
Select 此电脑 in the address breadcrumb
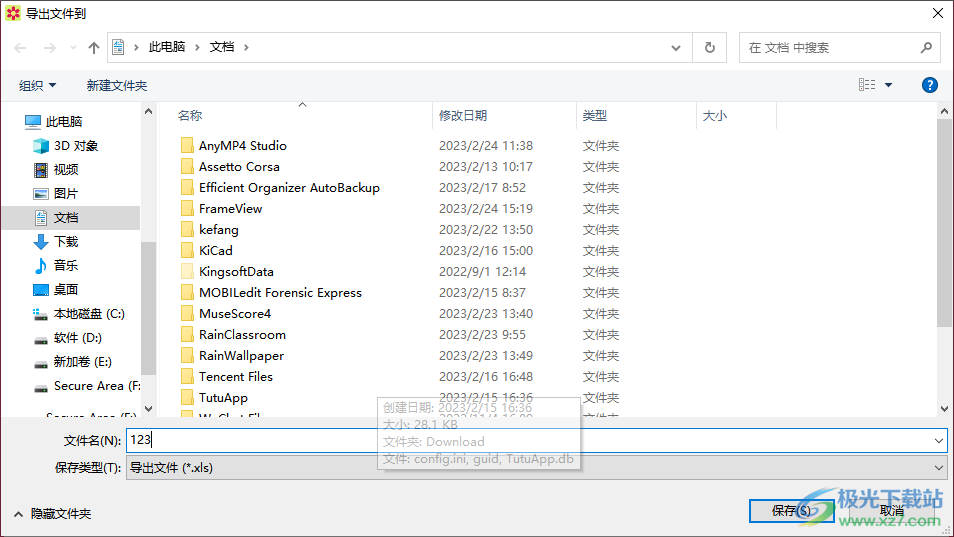tap(167, 47)
